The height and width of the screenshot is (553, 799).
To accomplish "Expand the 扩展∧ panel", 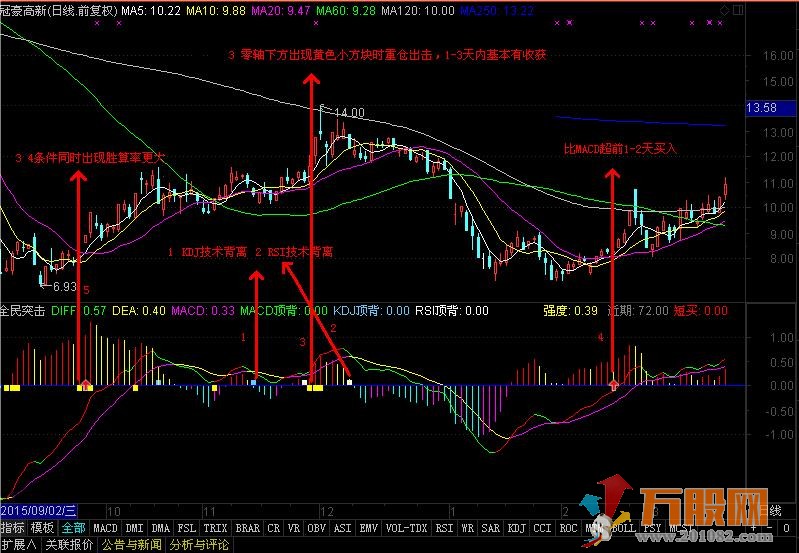I will (x=19, y=545).
